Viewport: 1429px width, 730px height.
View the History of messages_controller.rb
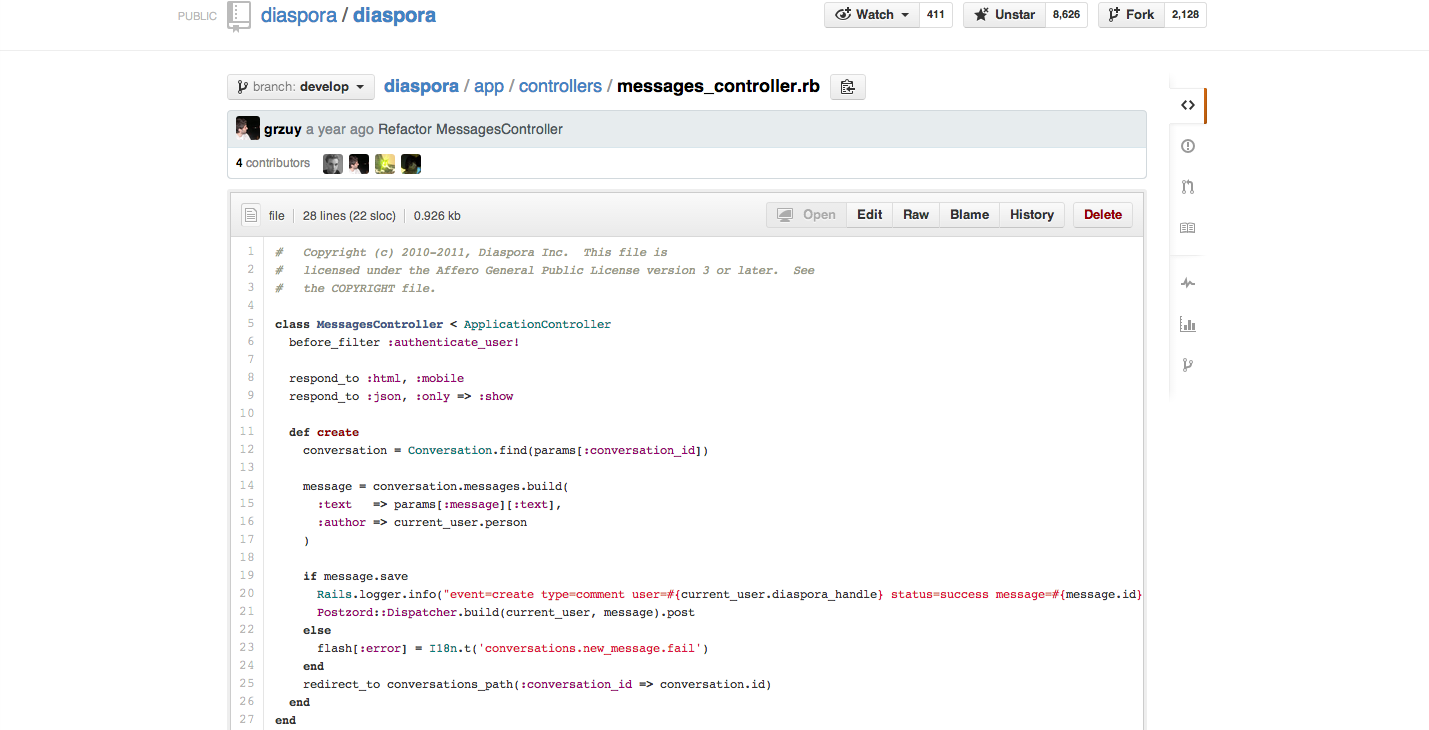[1031, 214]
